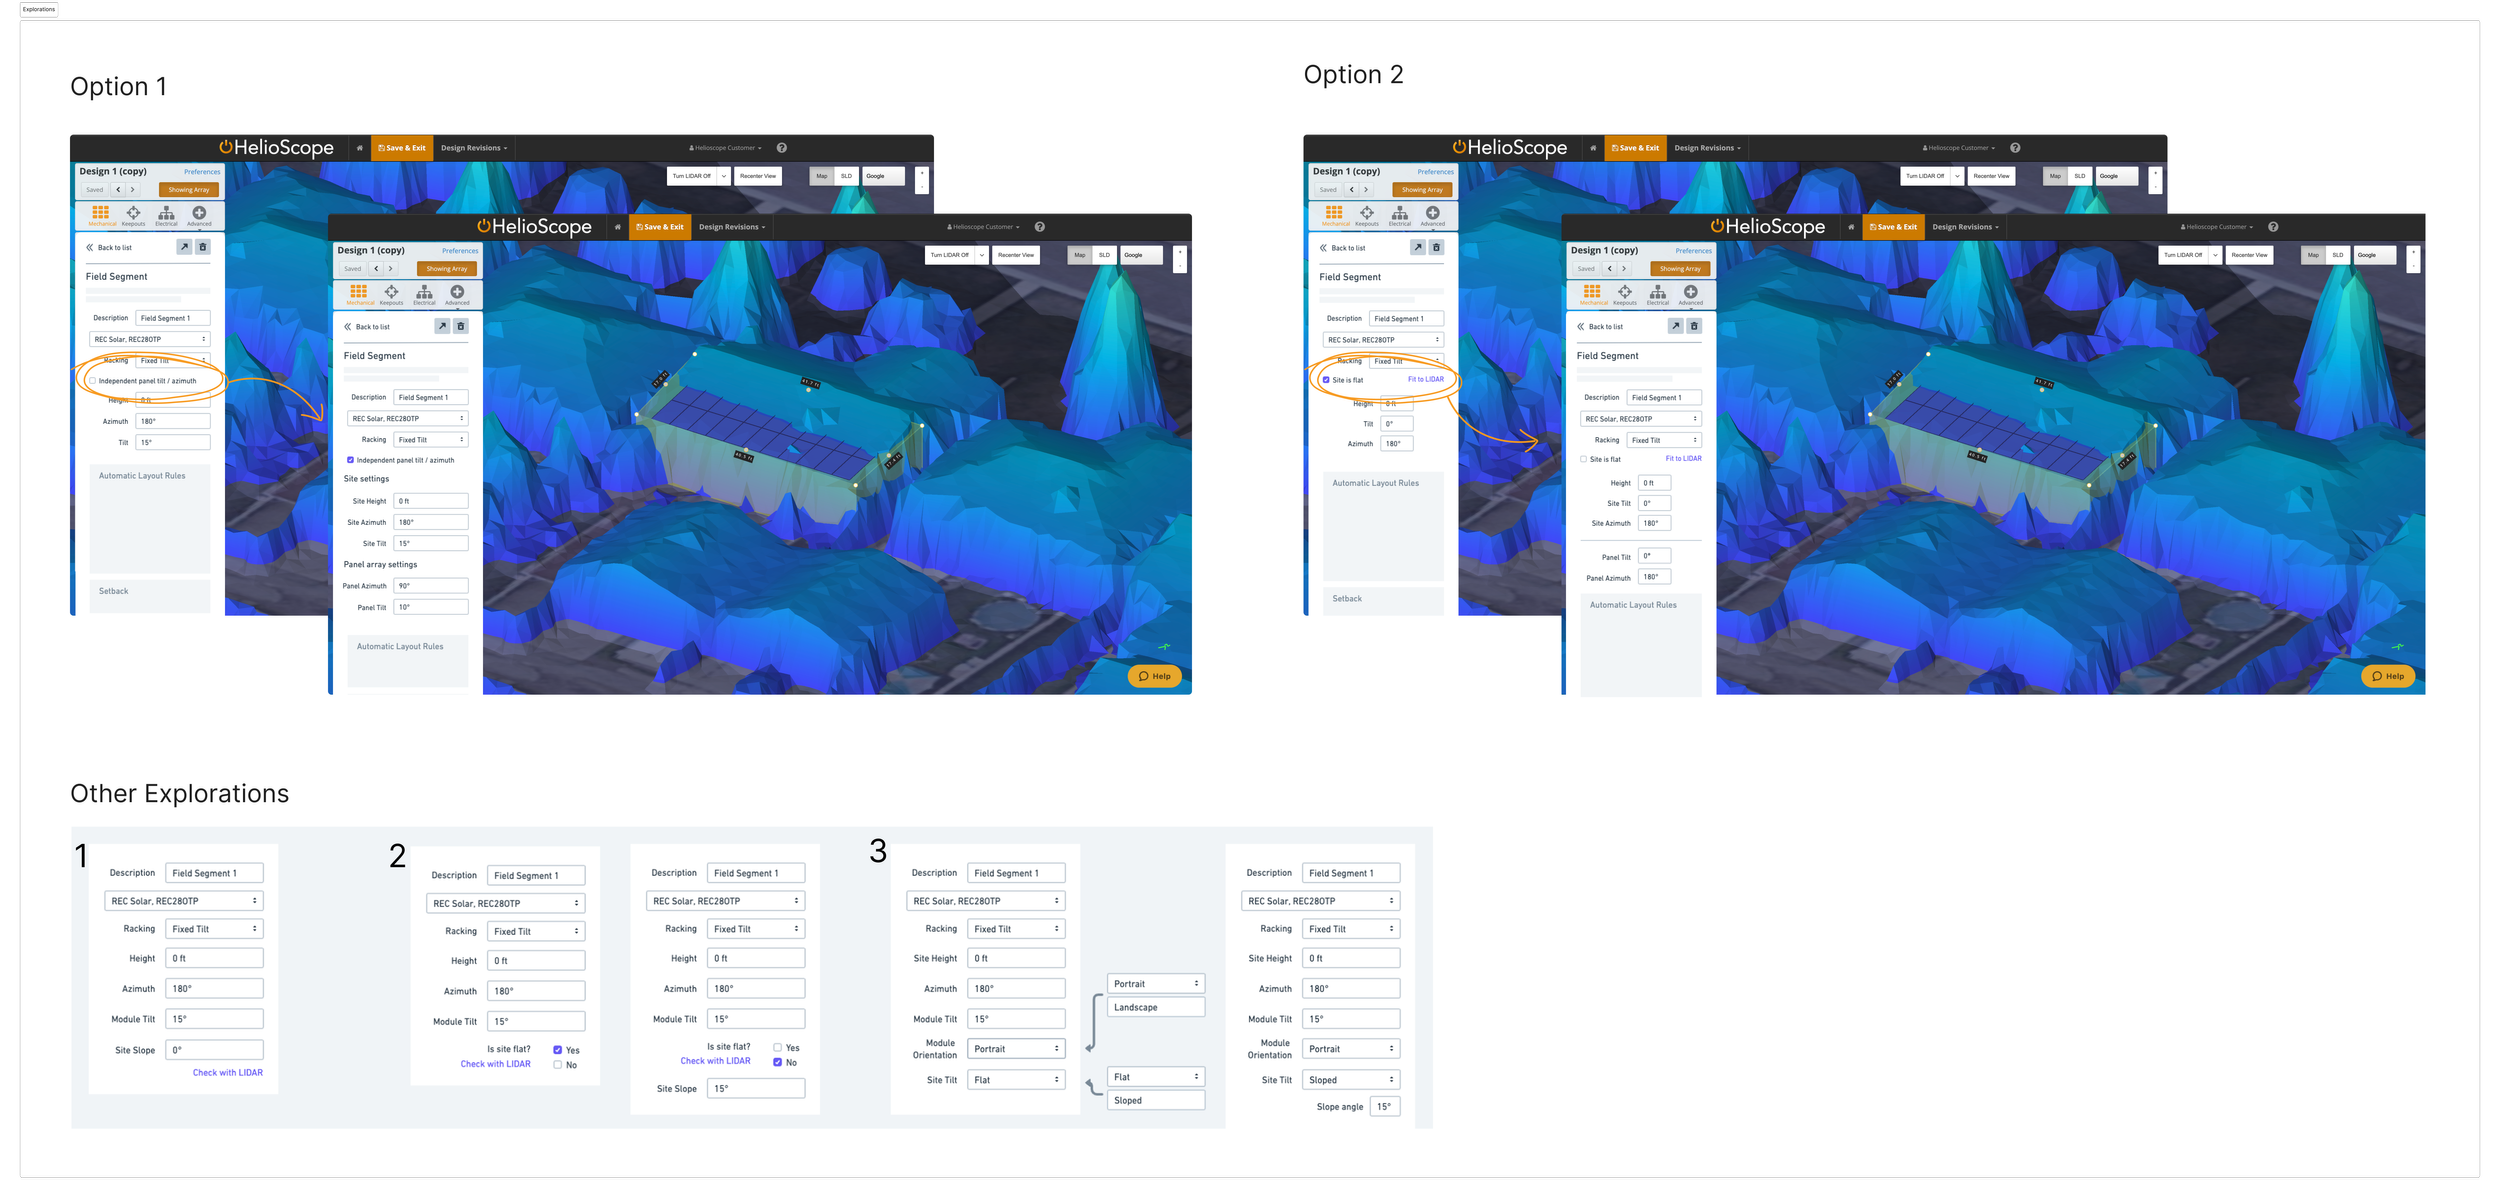Click orange Help chat button in Option 2
Viewport: 2500px width, 1198px height.
coord(2388,676)
